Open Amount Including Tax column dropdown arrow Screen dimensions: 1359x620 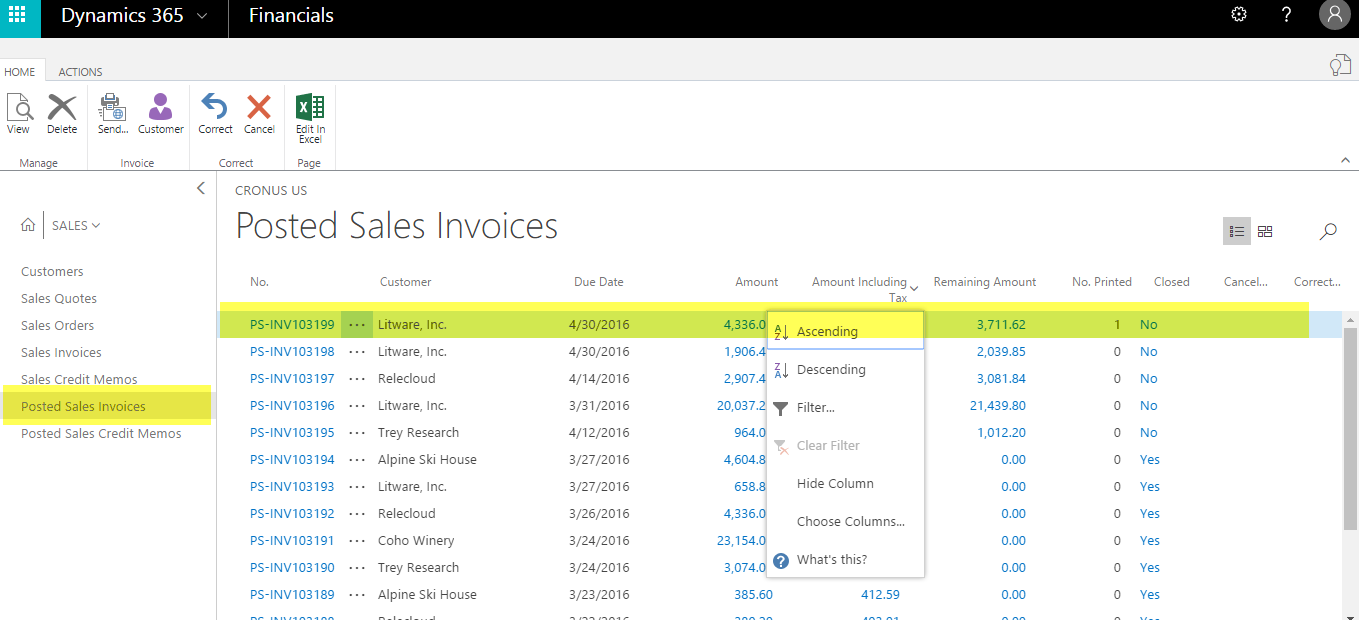pos(914,289)
